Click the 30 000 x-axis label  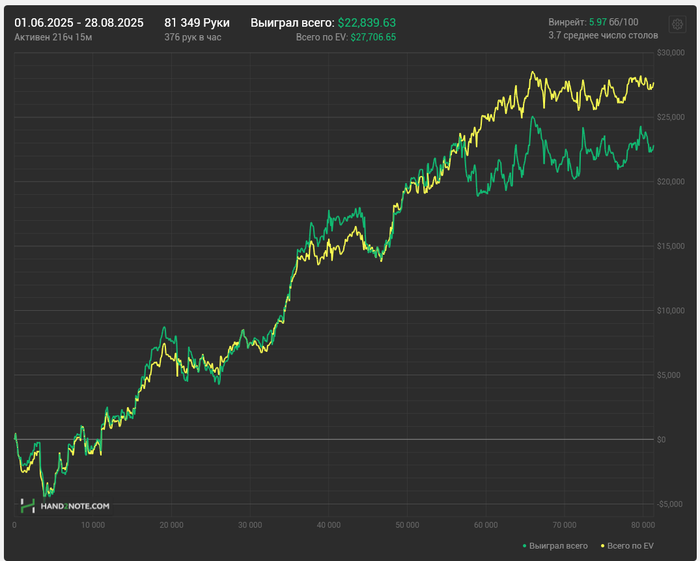[250, 525]
